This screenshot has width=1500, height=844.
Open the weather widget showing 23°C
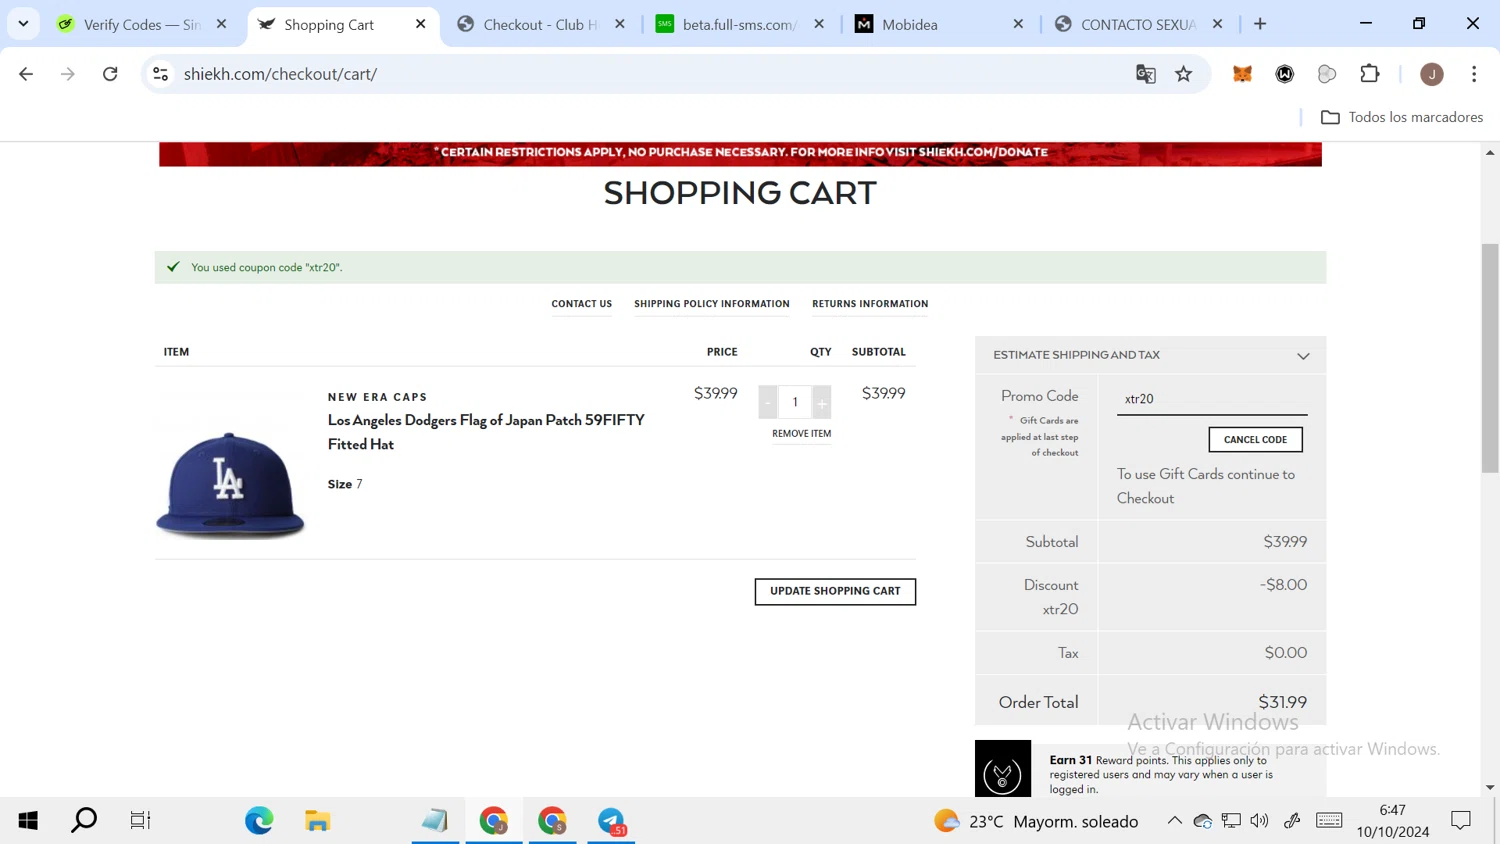coord(1036,821)
